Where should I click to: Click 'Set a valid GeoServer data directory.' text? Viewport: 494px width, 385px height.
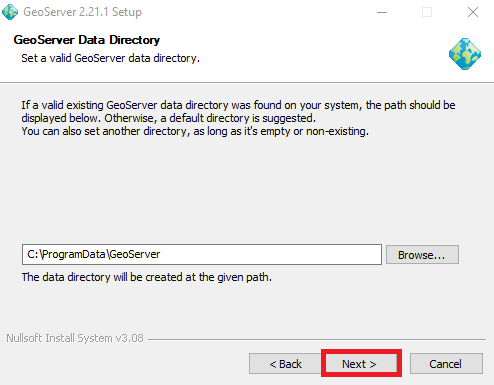point(110,58)
